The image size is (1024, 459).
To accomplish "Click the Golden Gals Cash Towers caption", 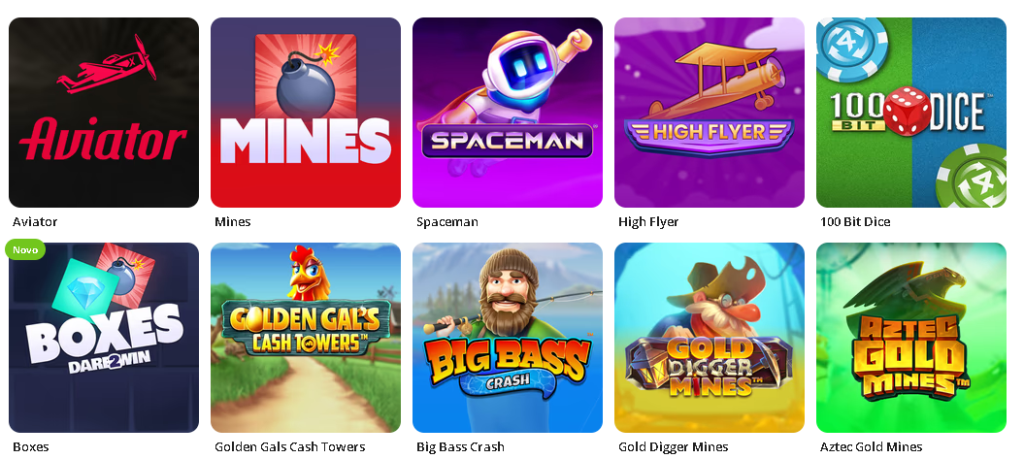I will 290,447.
